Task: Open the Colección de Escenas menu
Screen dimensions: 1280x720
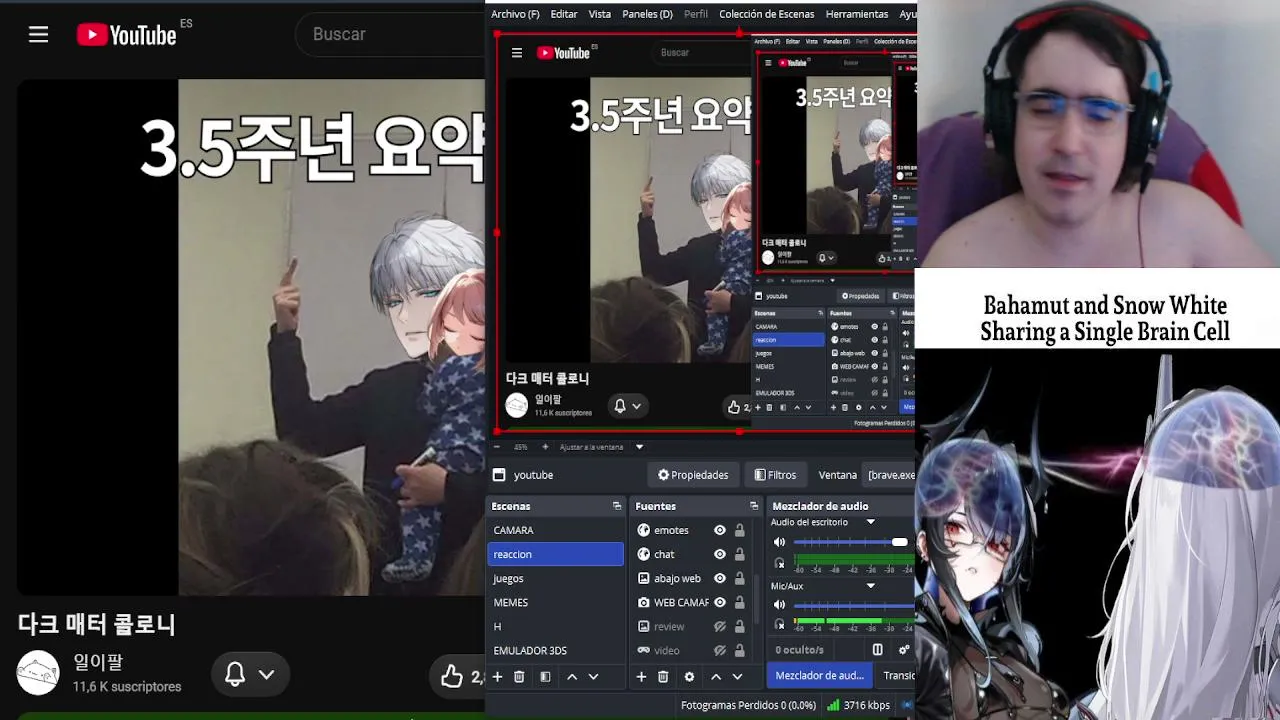Action: (767, 14)
